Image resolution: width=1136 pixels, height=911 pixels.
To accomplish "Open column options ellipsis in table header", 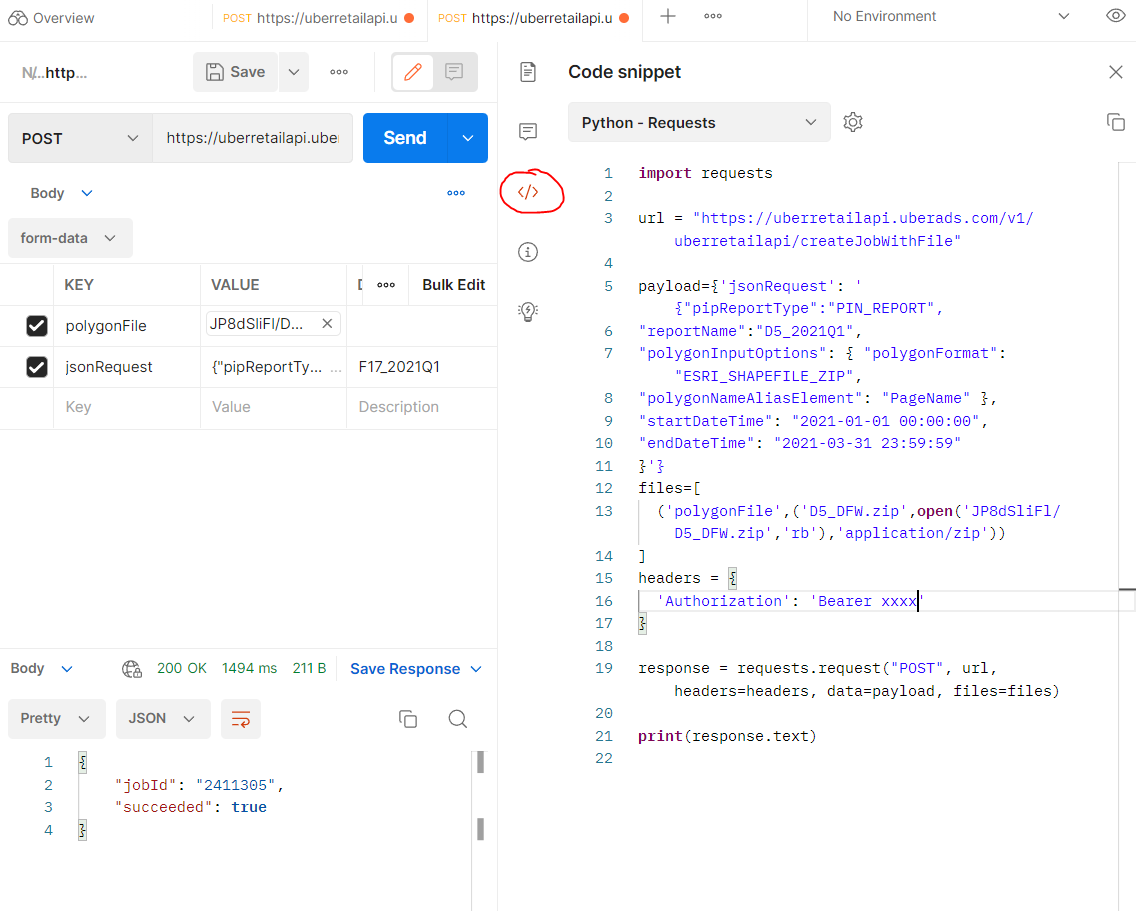I will [386, 285].
